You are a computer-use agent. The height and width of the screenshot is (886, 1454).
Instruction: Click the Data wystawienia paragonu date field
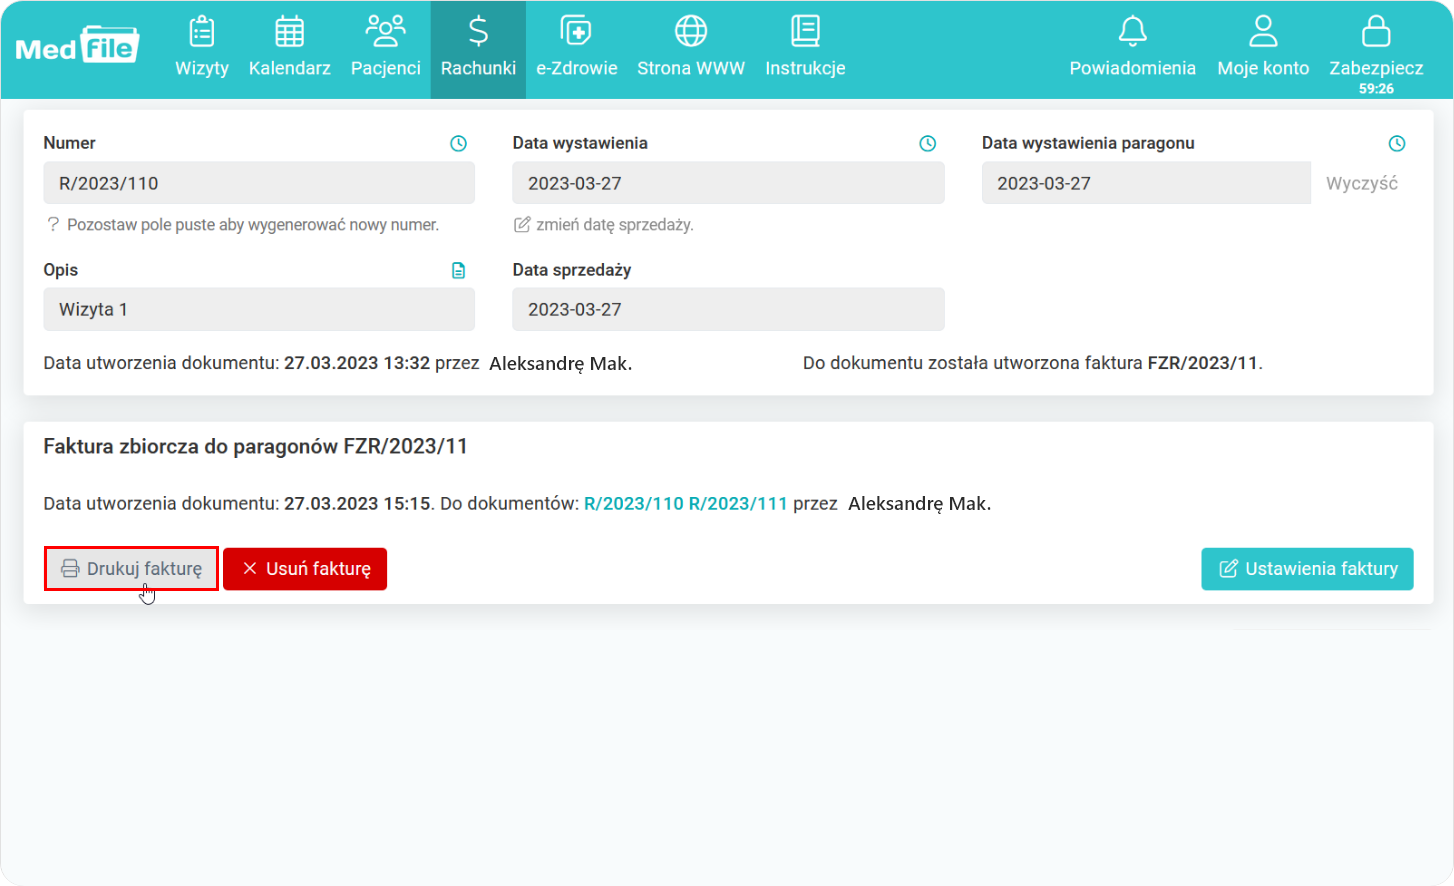(x=1146, y=183)
